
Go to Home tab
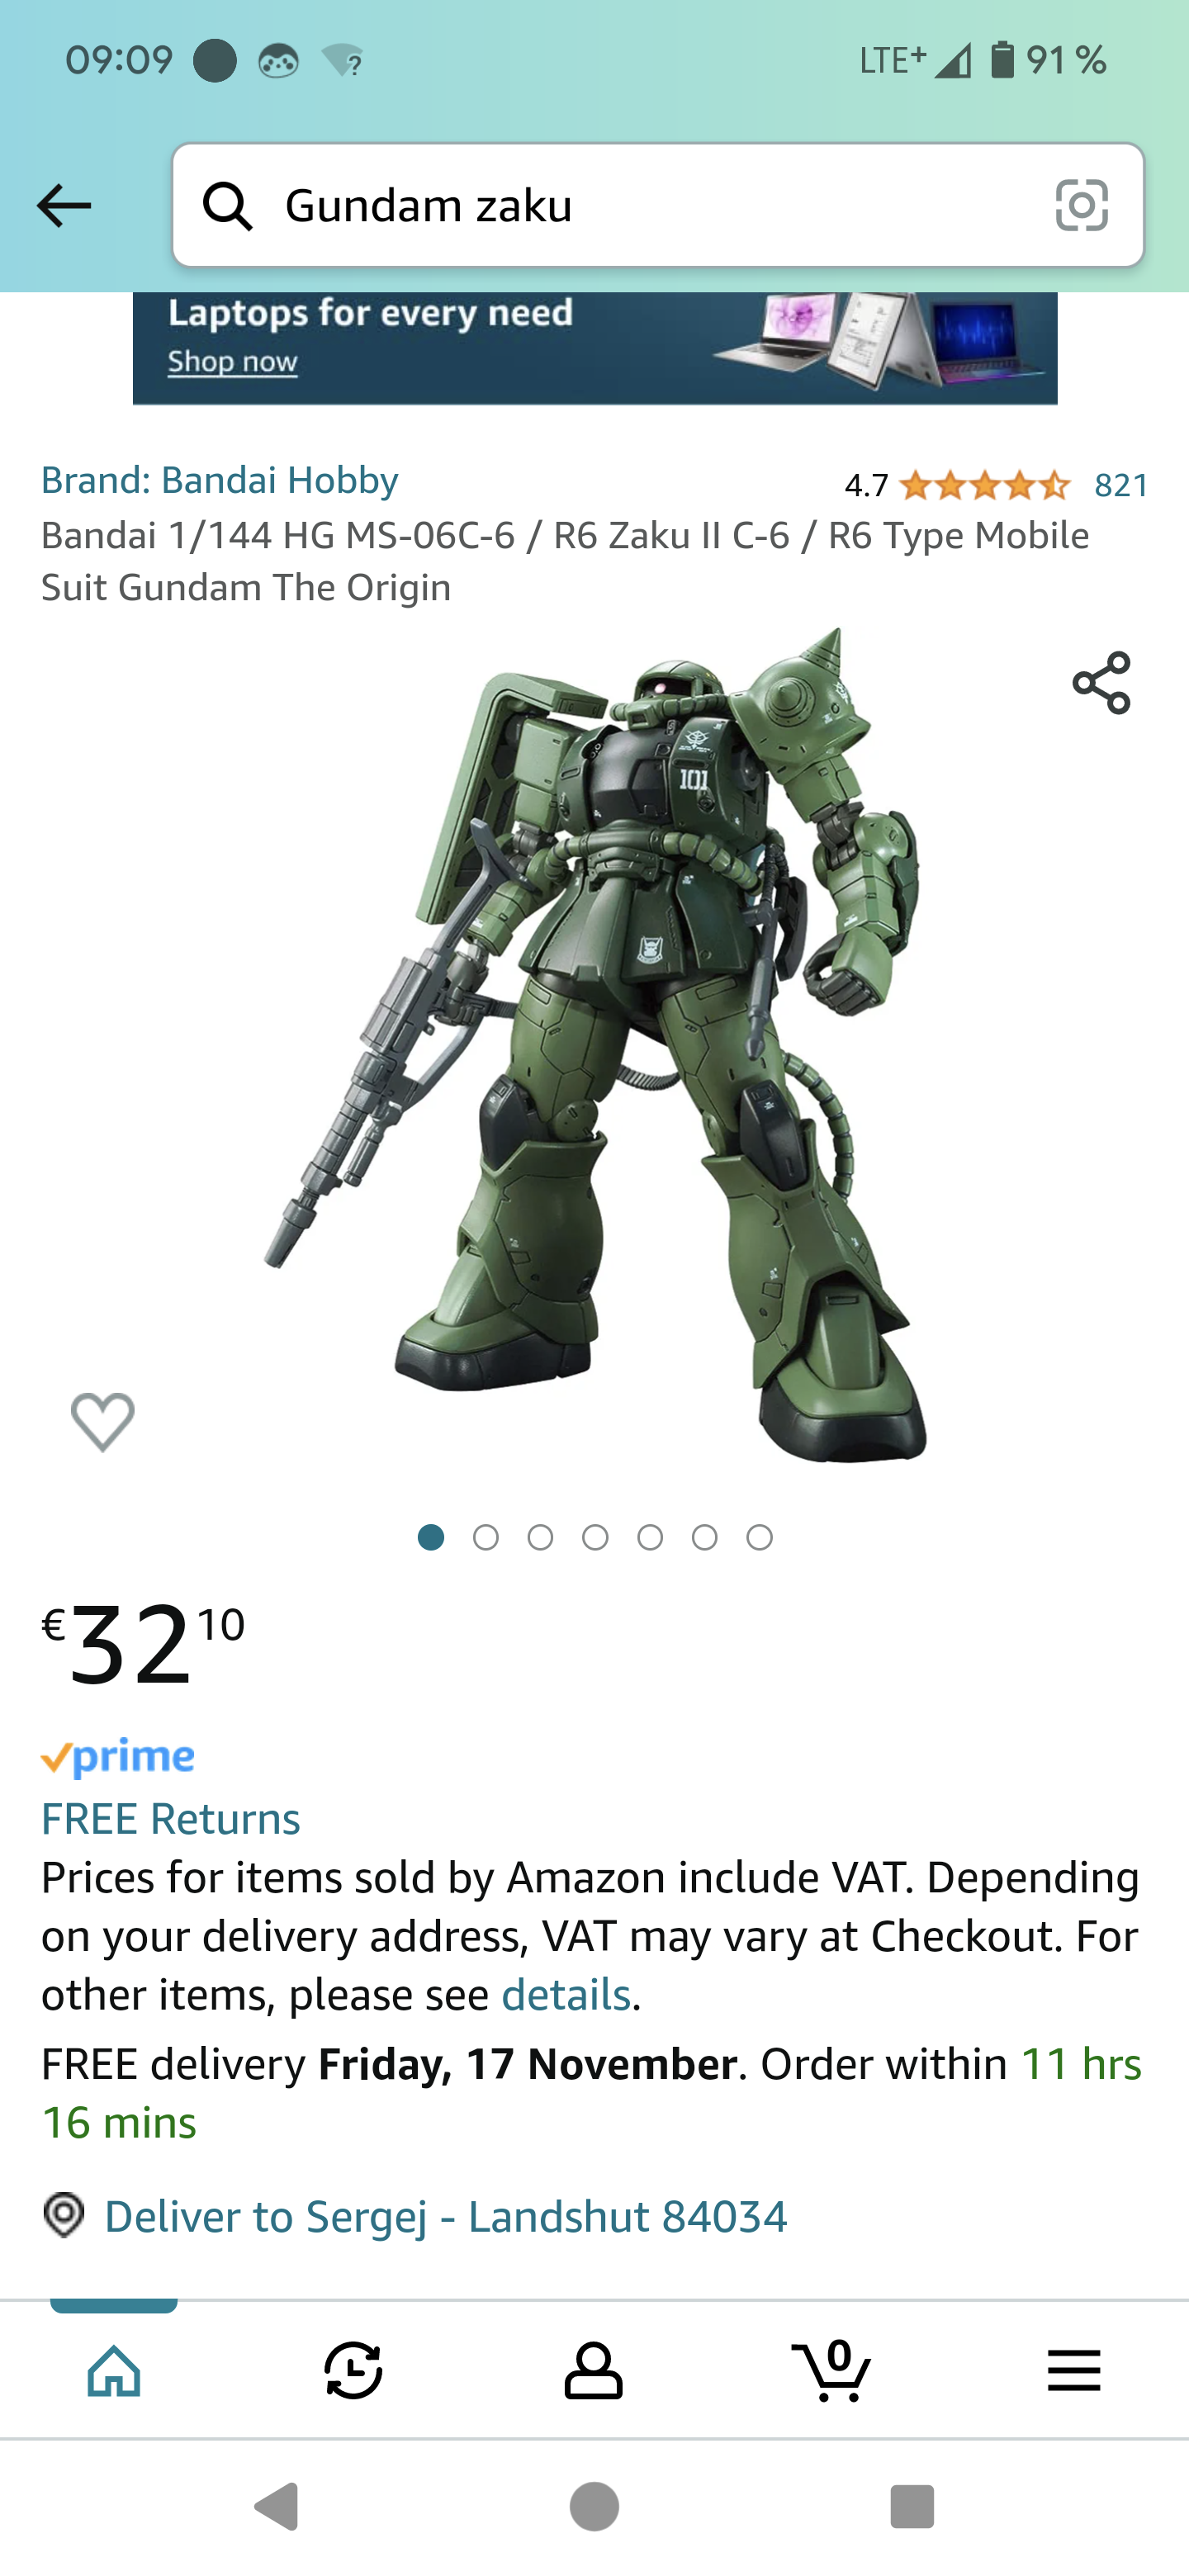click(114, 2370)
